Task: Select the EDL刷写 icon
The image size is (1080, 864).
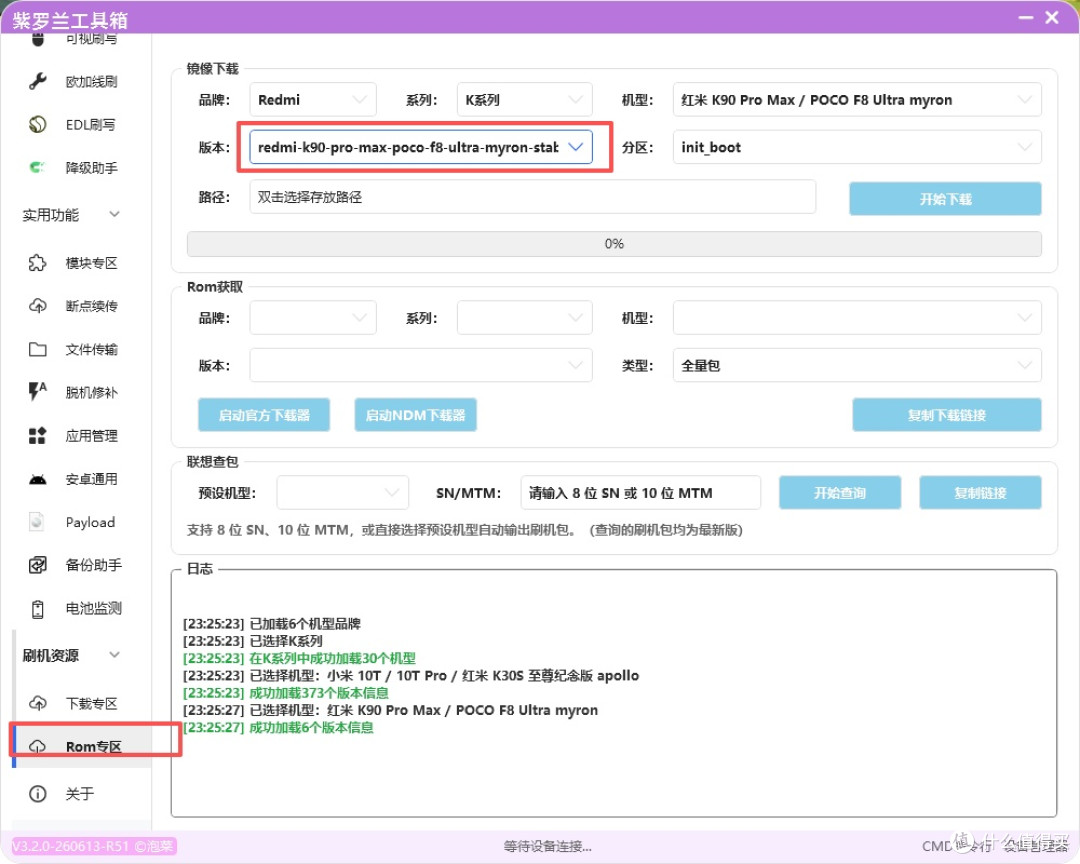Action: click(x=38, y=124)
